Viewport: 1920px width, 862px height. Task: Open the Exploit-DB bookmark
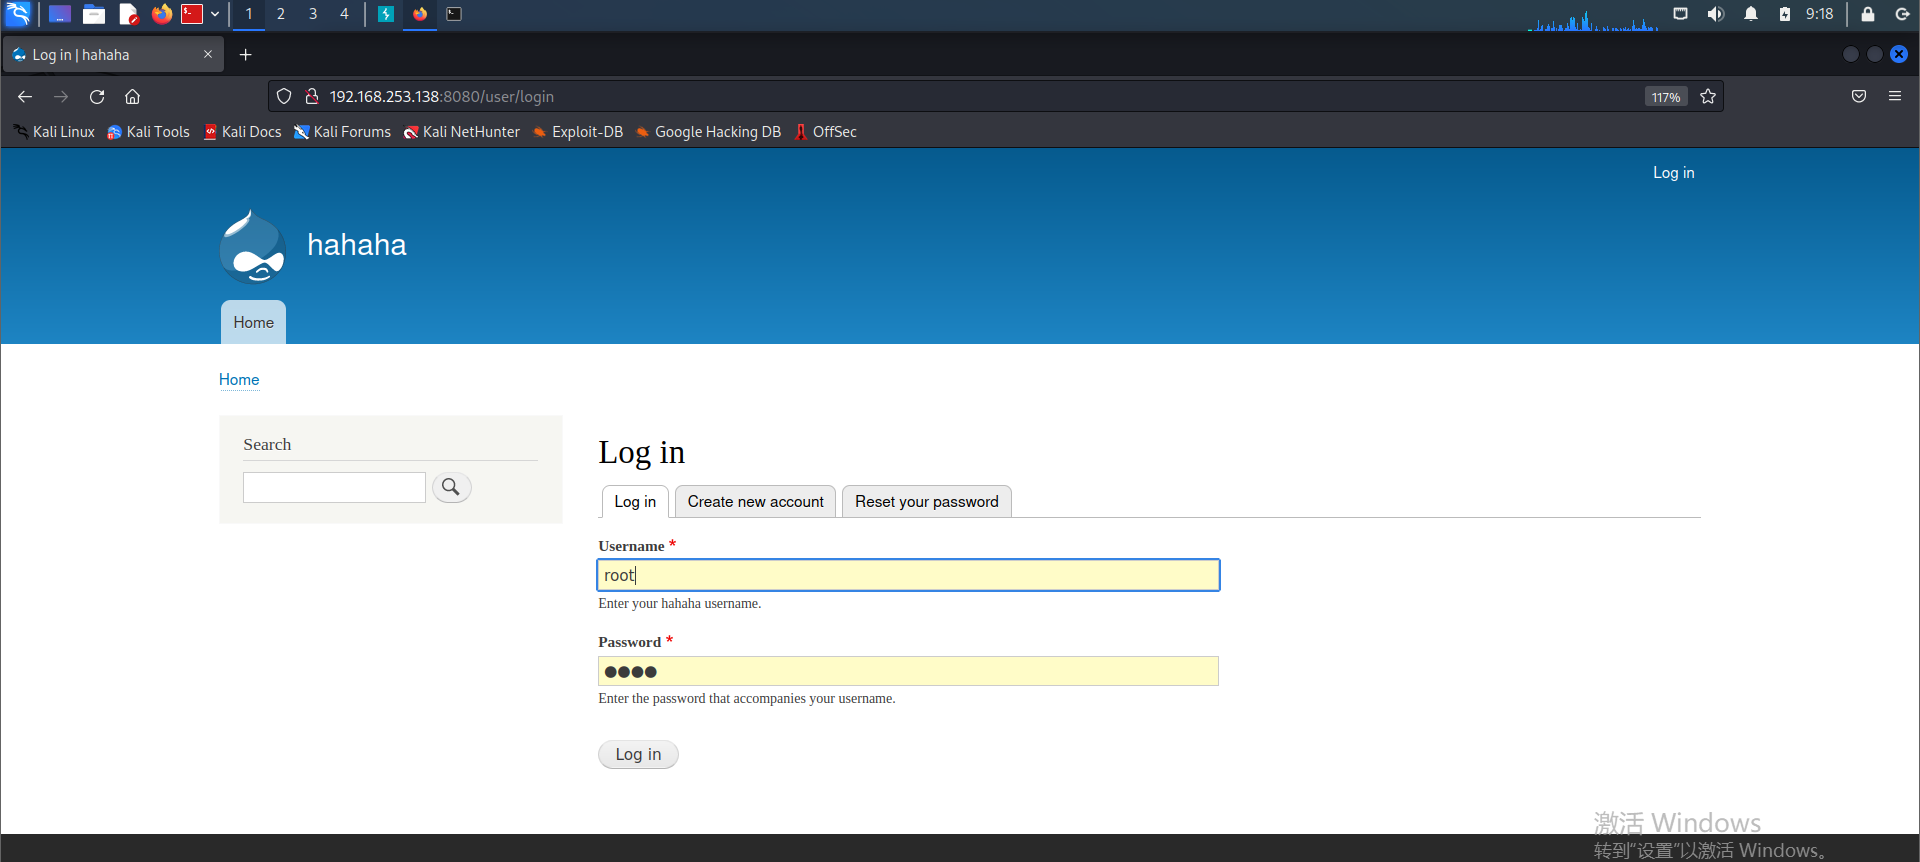578,132
